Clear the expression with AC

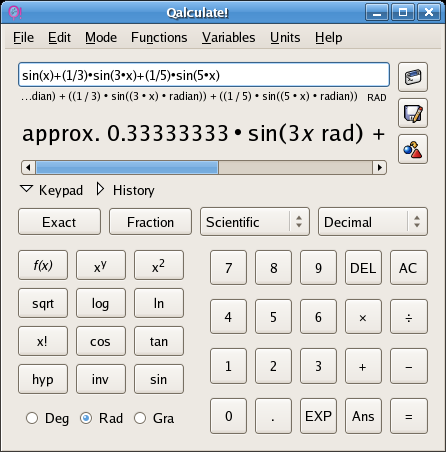pos(409,268)
